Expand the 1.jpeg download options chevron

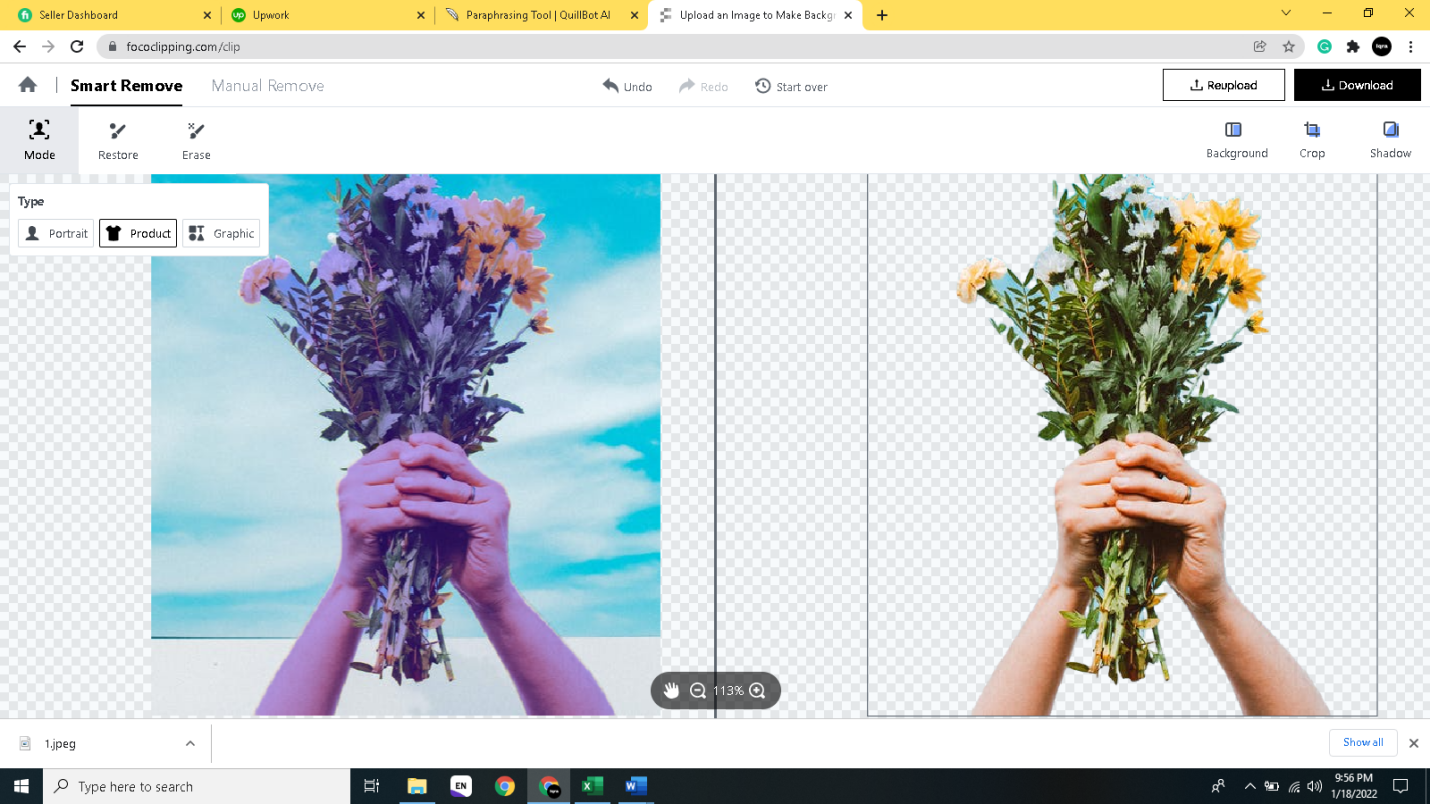[x=190, y=744]
